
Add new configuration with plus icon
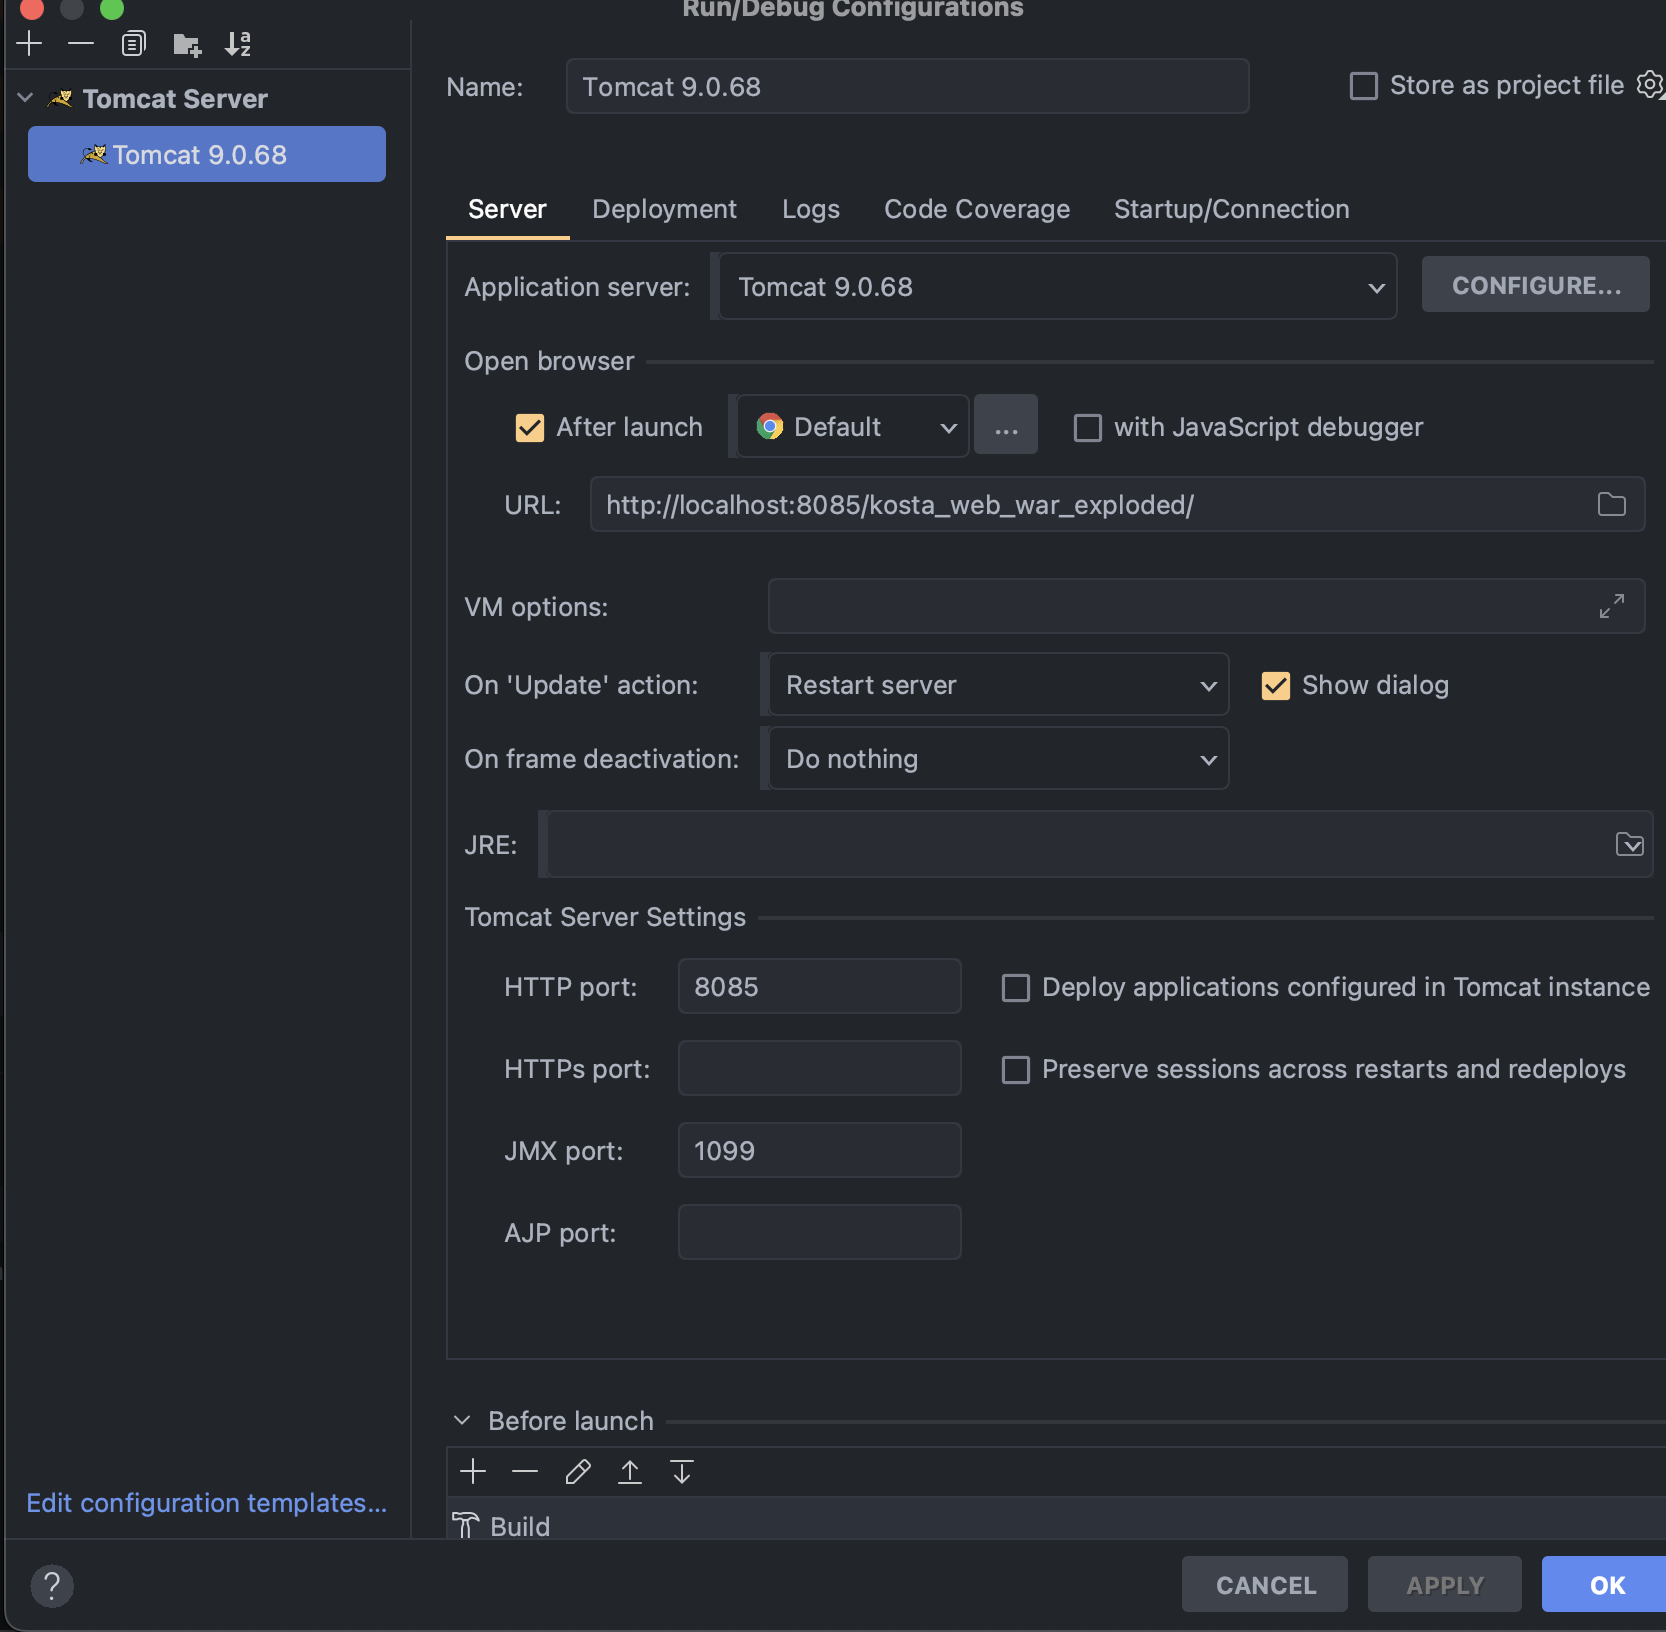30,44
